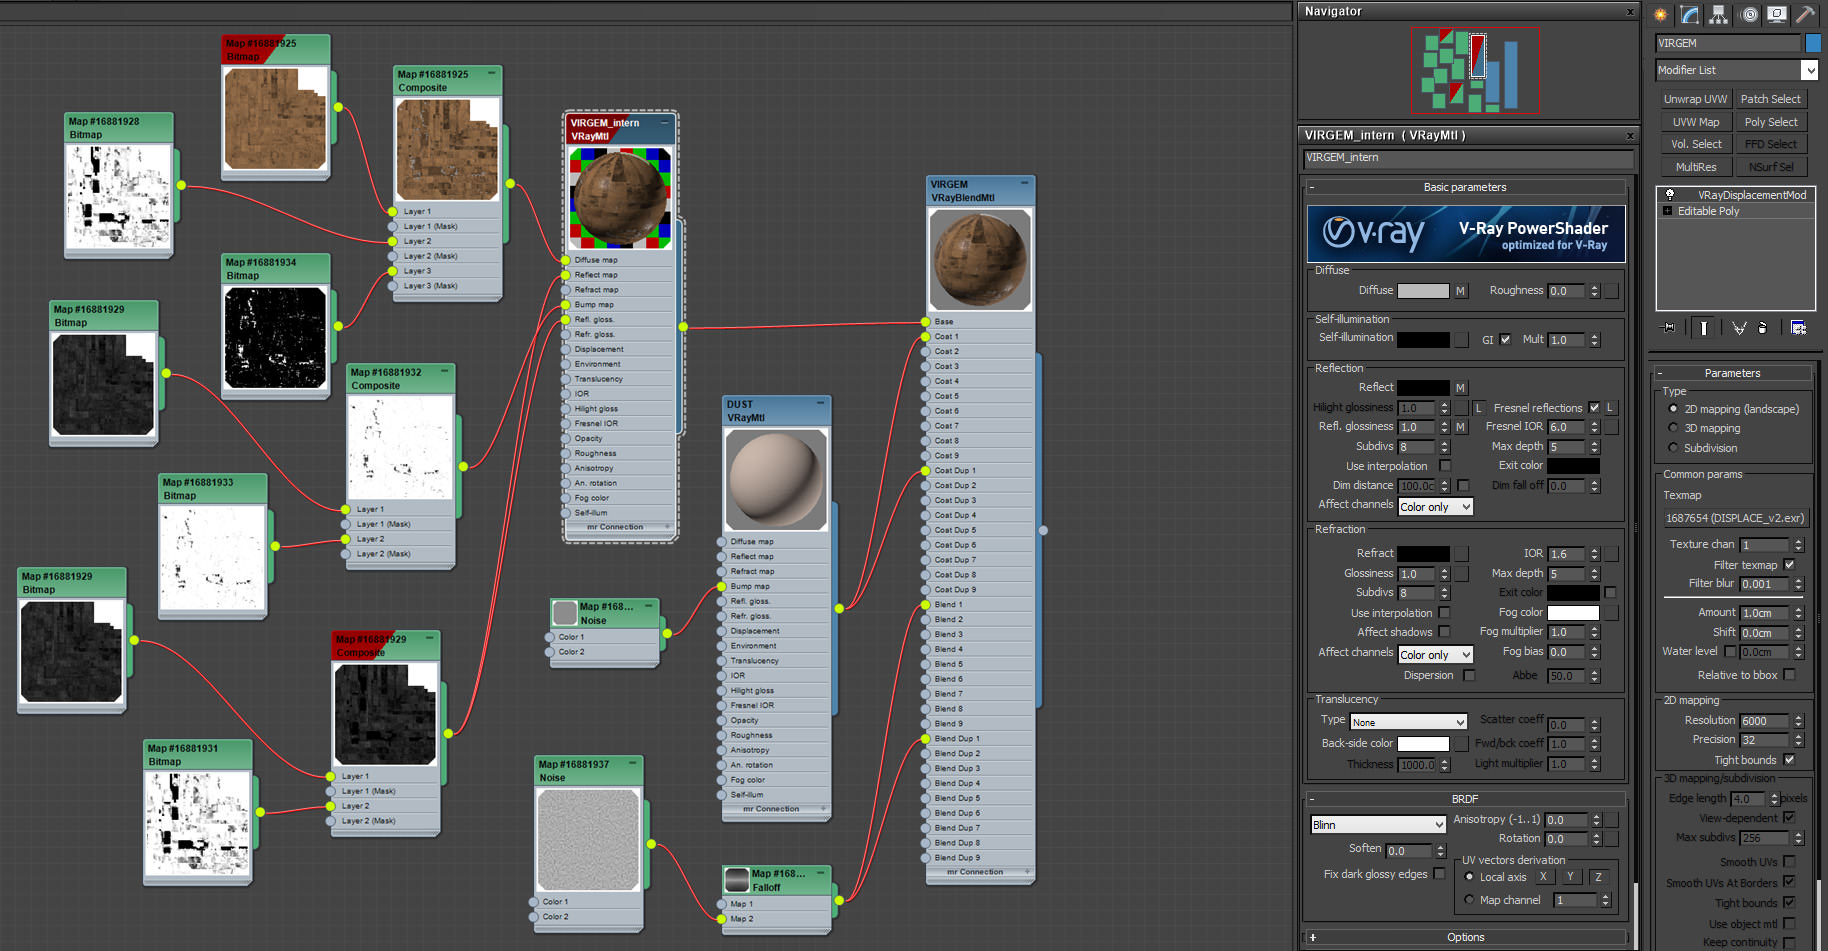Open the Display command panel tab
Image resolution: width=1828 pixels, height=951 pixels.
tap(1777, 14)
